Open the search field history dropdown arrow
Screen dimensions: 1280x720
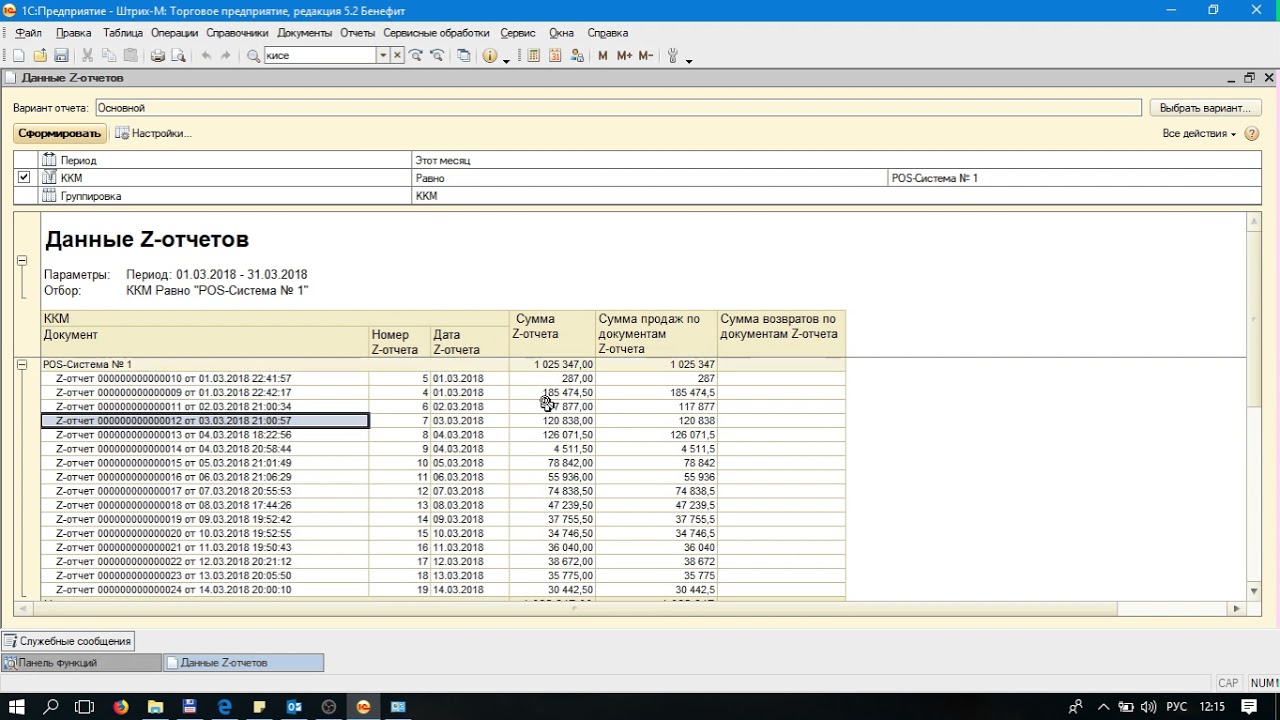(382, 56)
